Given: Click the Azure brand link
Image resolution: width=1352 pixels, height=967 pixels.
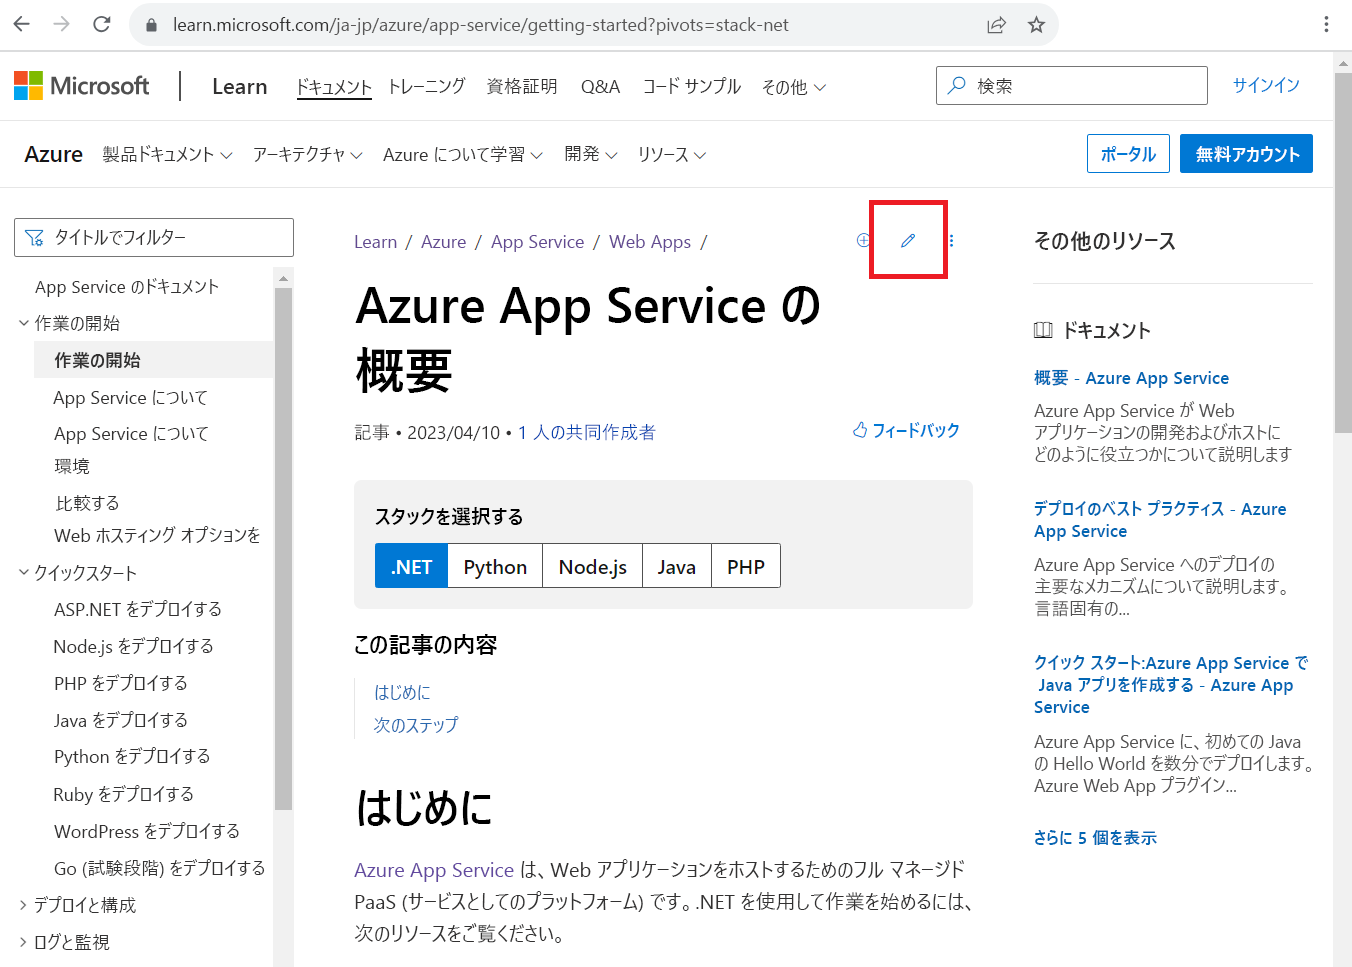Looking at the screenshot, I should click(x=54, y=154).
